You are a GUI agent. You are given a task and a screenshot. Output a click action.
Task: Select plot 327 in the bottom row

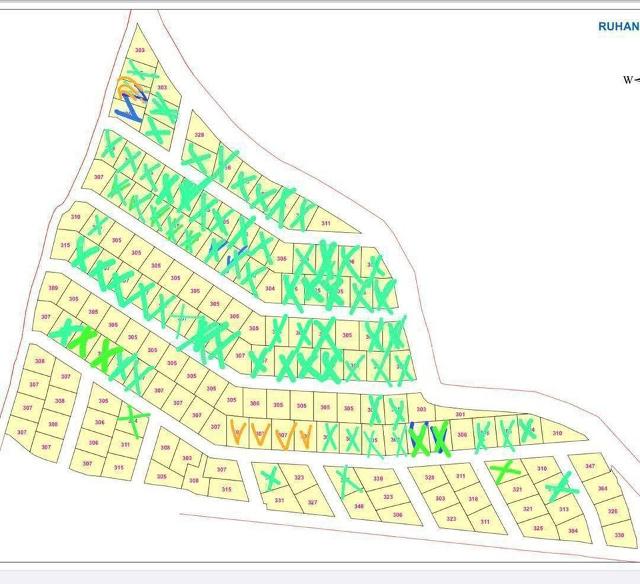(313, 500)
